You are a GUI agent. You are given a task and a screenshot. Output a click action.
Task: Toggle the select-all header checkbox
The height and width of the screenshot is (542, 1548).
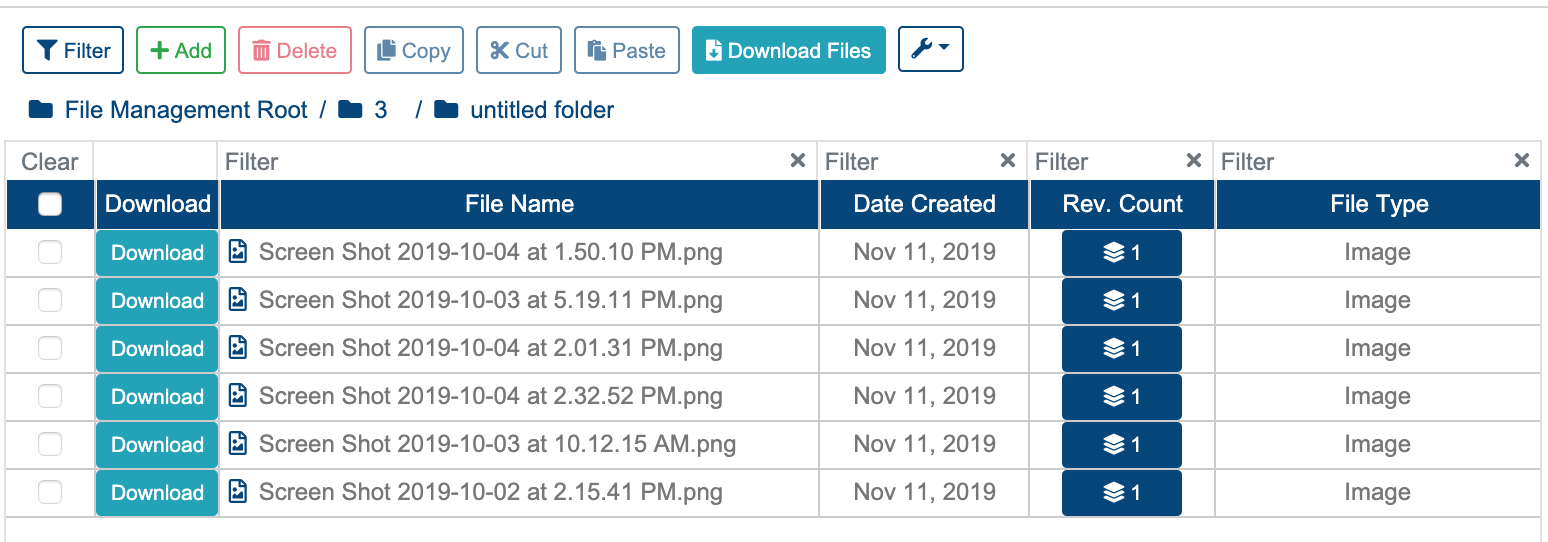[50, 204]
